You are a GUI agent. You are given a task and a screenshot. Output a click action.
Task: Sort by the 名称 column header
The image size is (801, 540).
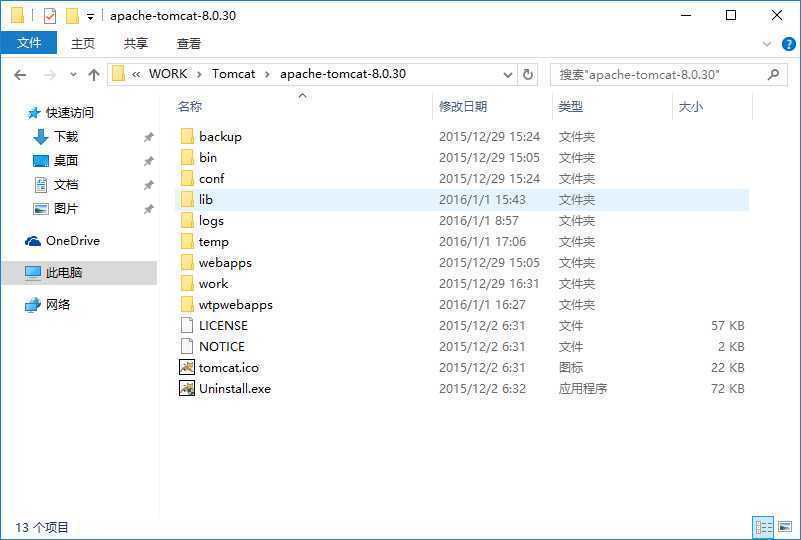pos(304,106)
